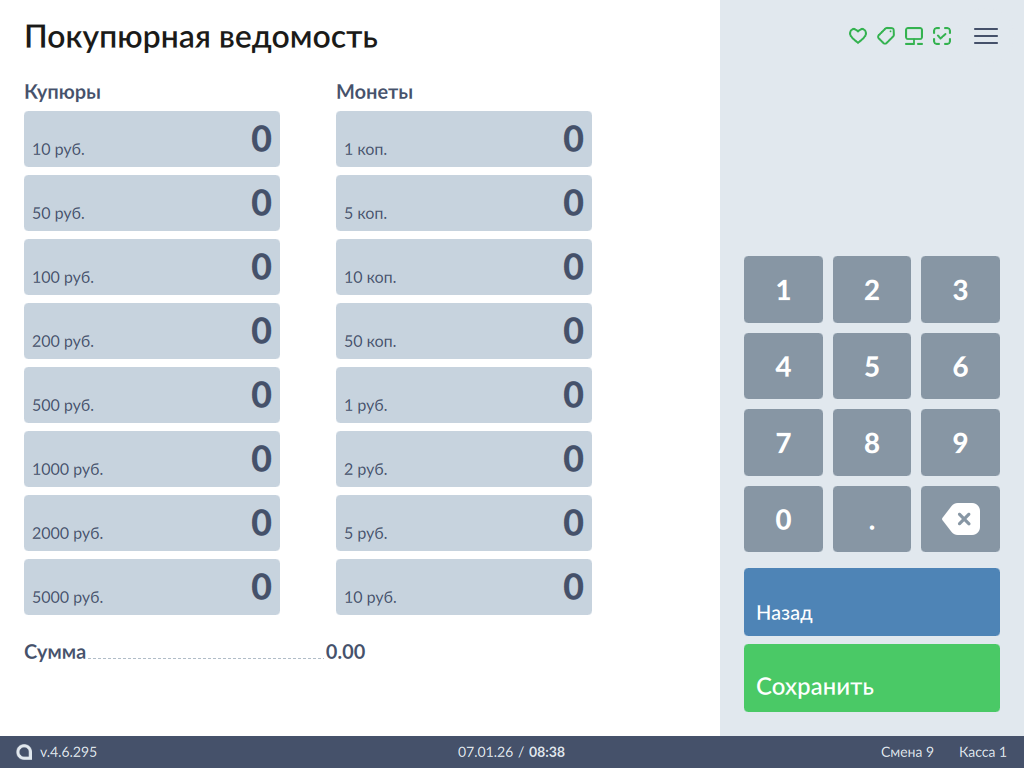Click the green heart status icon

(x=857, y=36)
